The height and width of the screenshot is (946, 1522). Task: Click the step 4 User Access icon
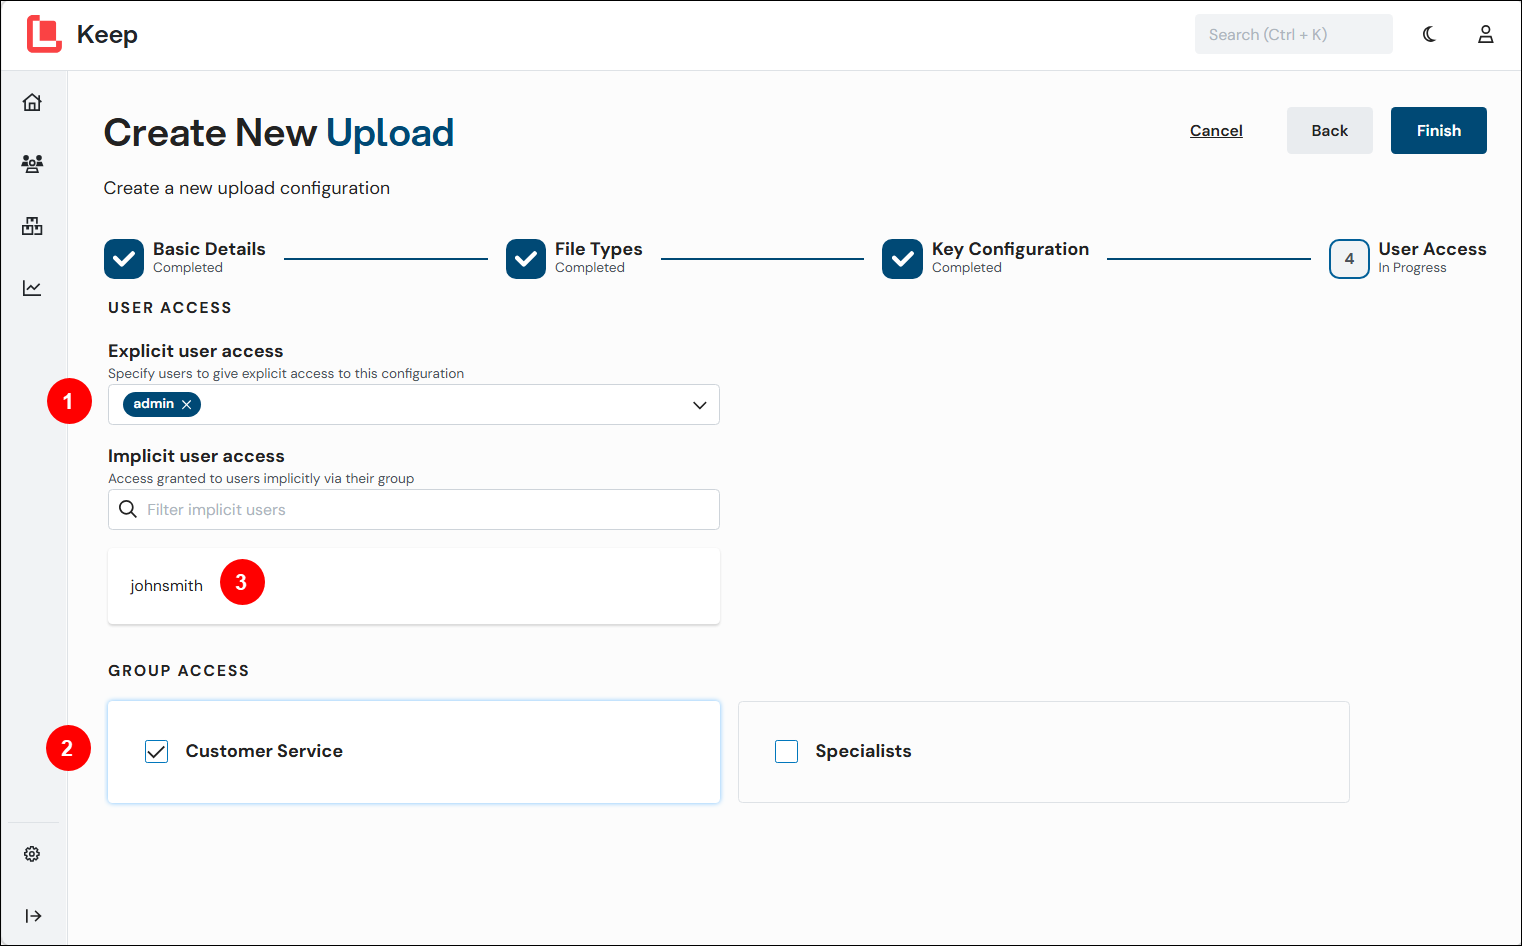(x=1349, y=259)
